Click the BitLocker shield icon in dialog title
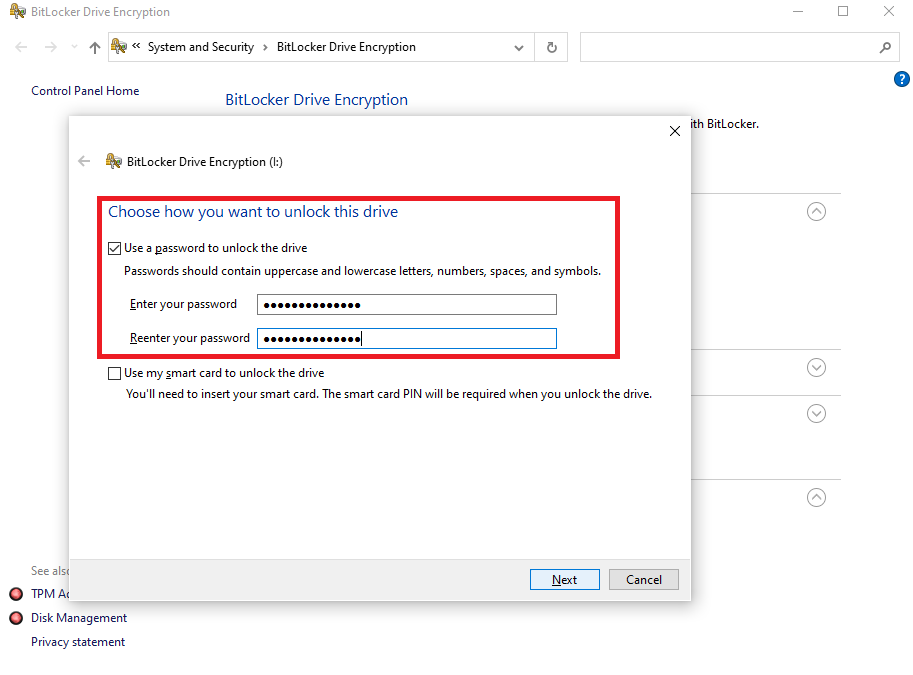Viewport: 913px width, 675px height. coord(113,160)
